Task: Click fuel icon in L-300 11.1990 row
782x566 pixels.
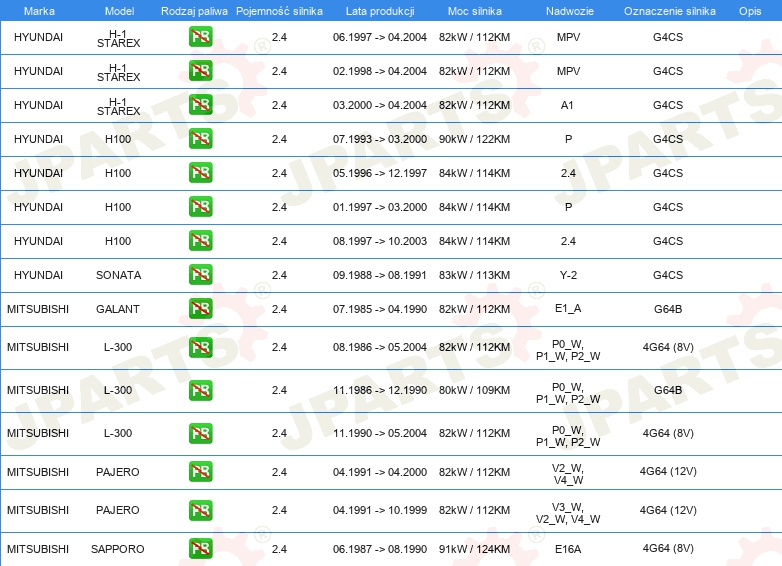Action: click(200, 433)
